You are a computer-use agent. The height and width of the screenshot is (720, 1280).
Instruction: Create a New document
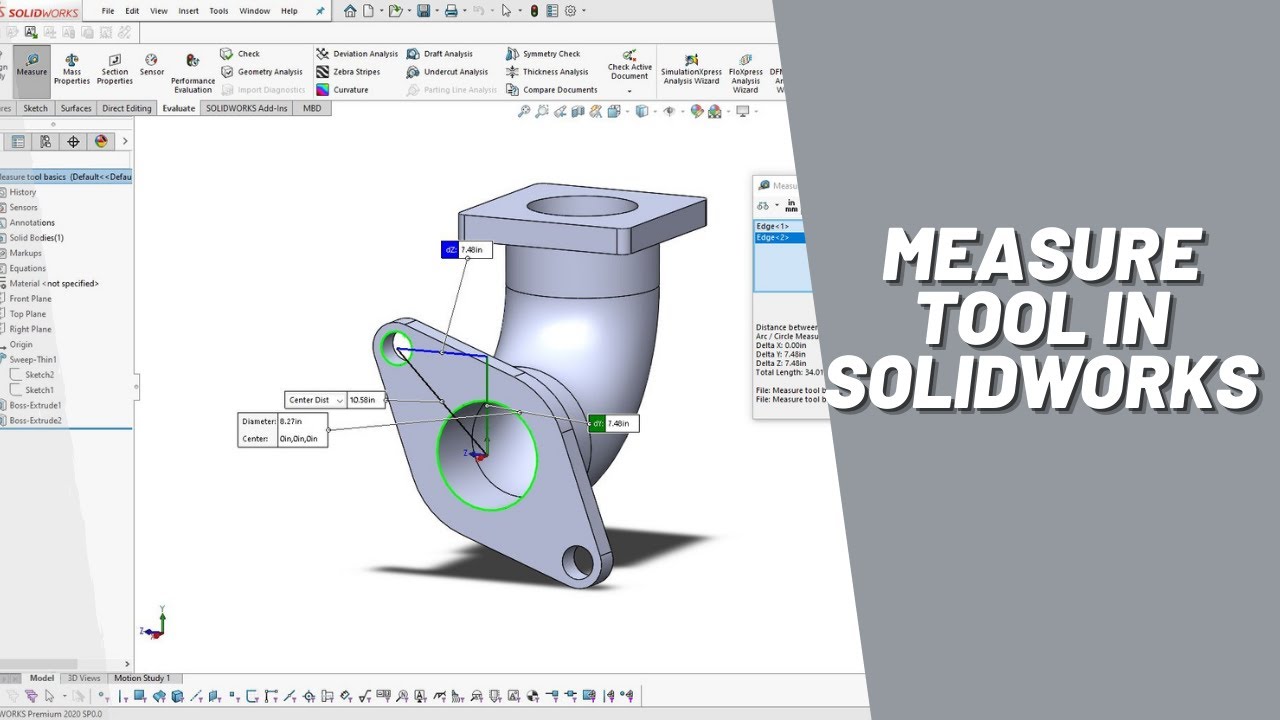click(x=369, y=11)
